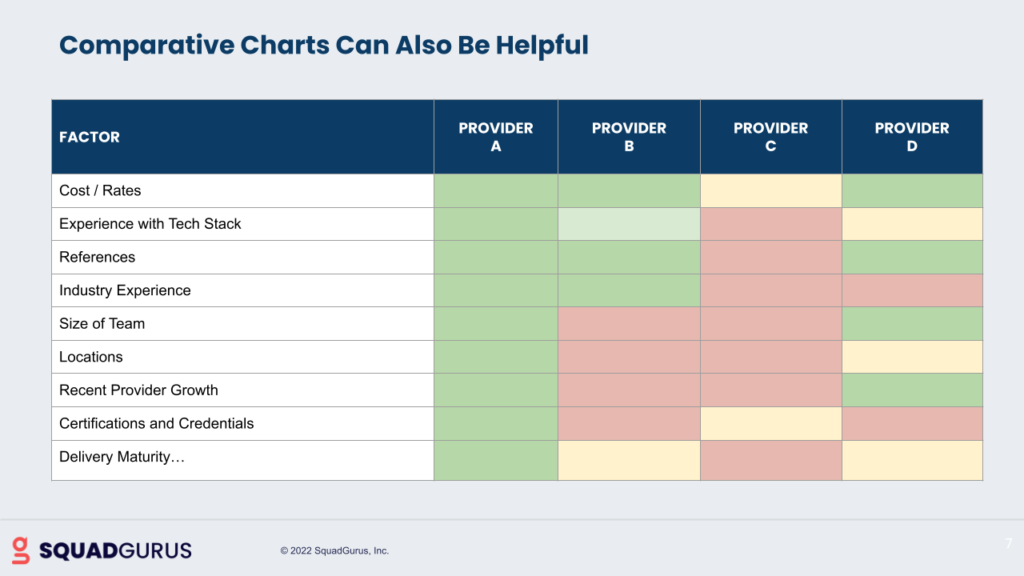Viewport: 1024px width, 576px height.
Task: Select Provider D's yellow Locations cell
Action: pos(912,357)
